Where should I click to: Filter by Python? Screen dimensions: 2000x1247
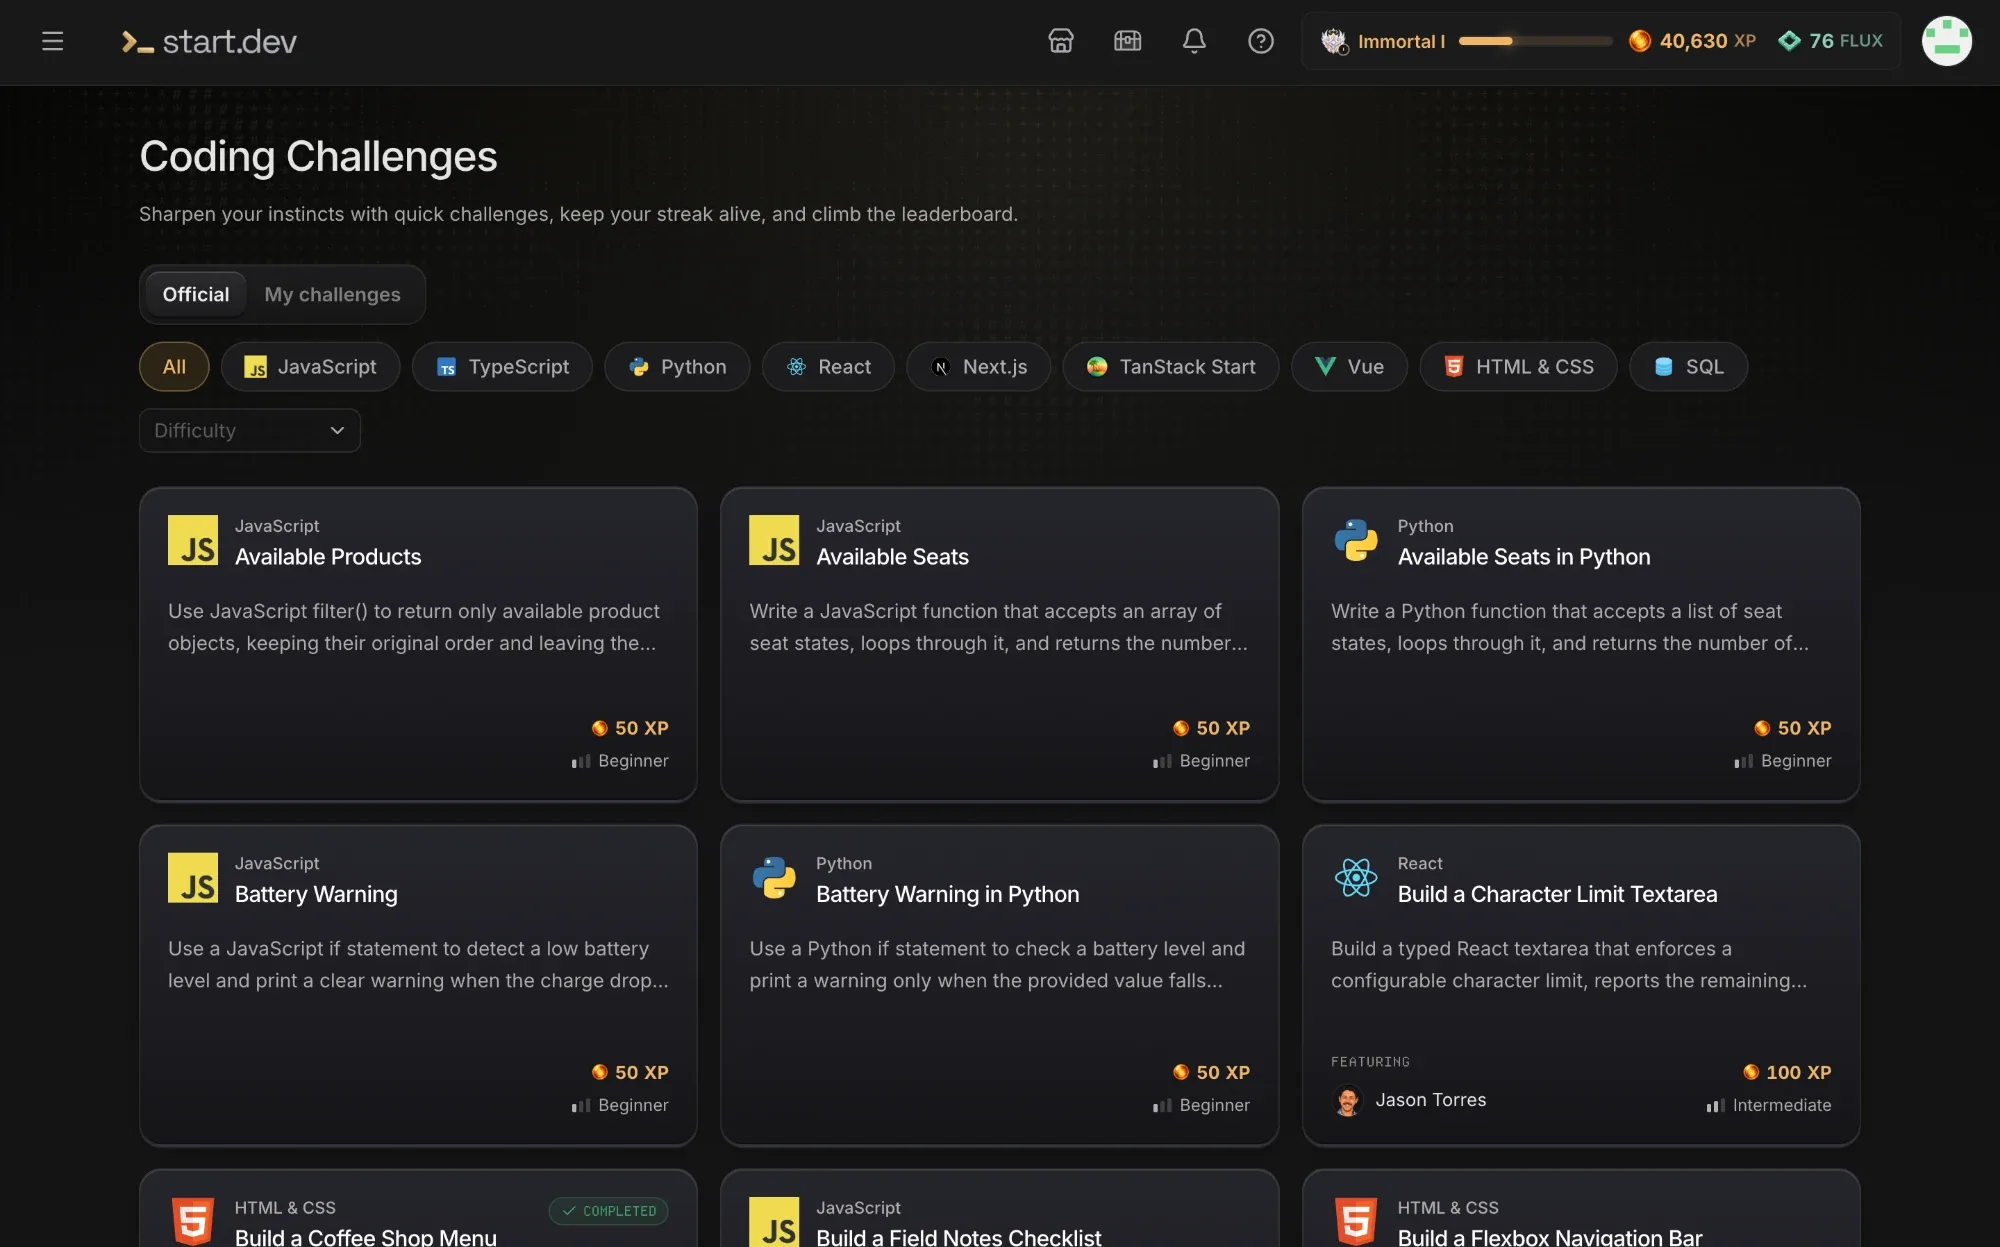click(677, 367)
